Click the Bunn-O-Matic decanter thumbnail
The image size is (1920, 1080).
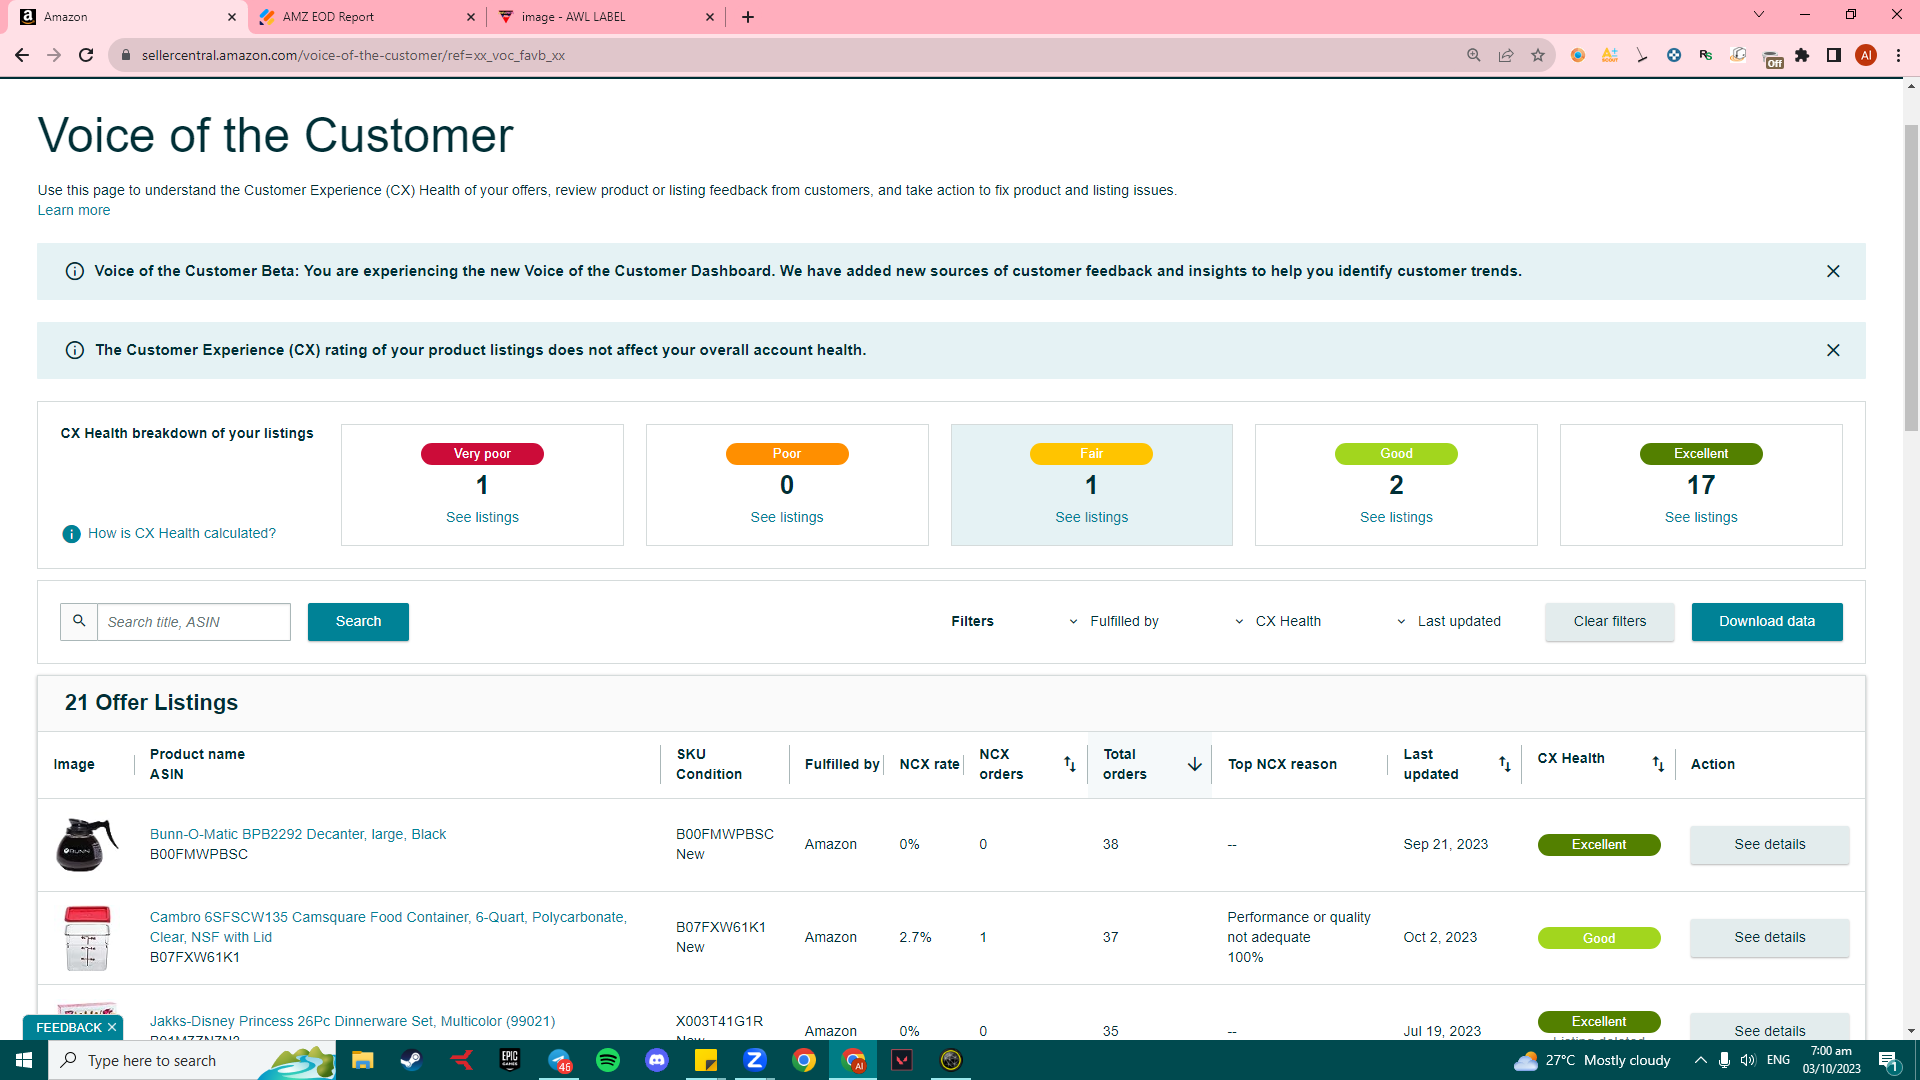point(87,845)
